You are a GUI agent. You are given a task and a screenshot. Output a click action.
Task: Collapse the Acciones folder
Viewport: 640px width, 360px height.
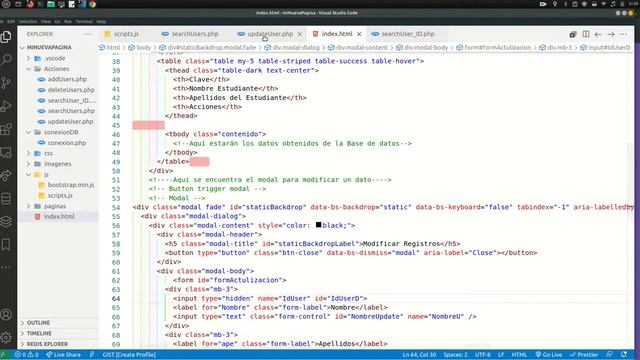(56, 69)
